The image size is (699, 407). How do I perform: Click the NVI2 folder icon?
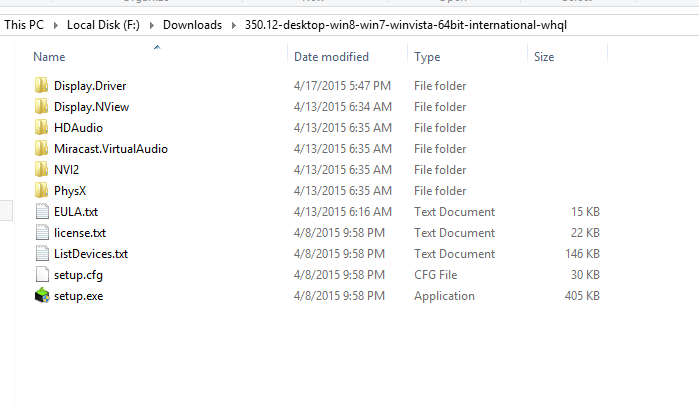[x=41, y=169]
